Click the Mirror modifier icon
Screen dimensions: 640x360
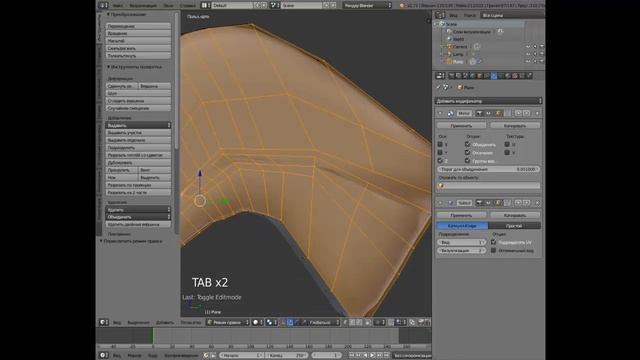450,113
